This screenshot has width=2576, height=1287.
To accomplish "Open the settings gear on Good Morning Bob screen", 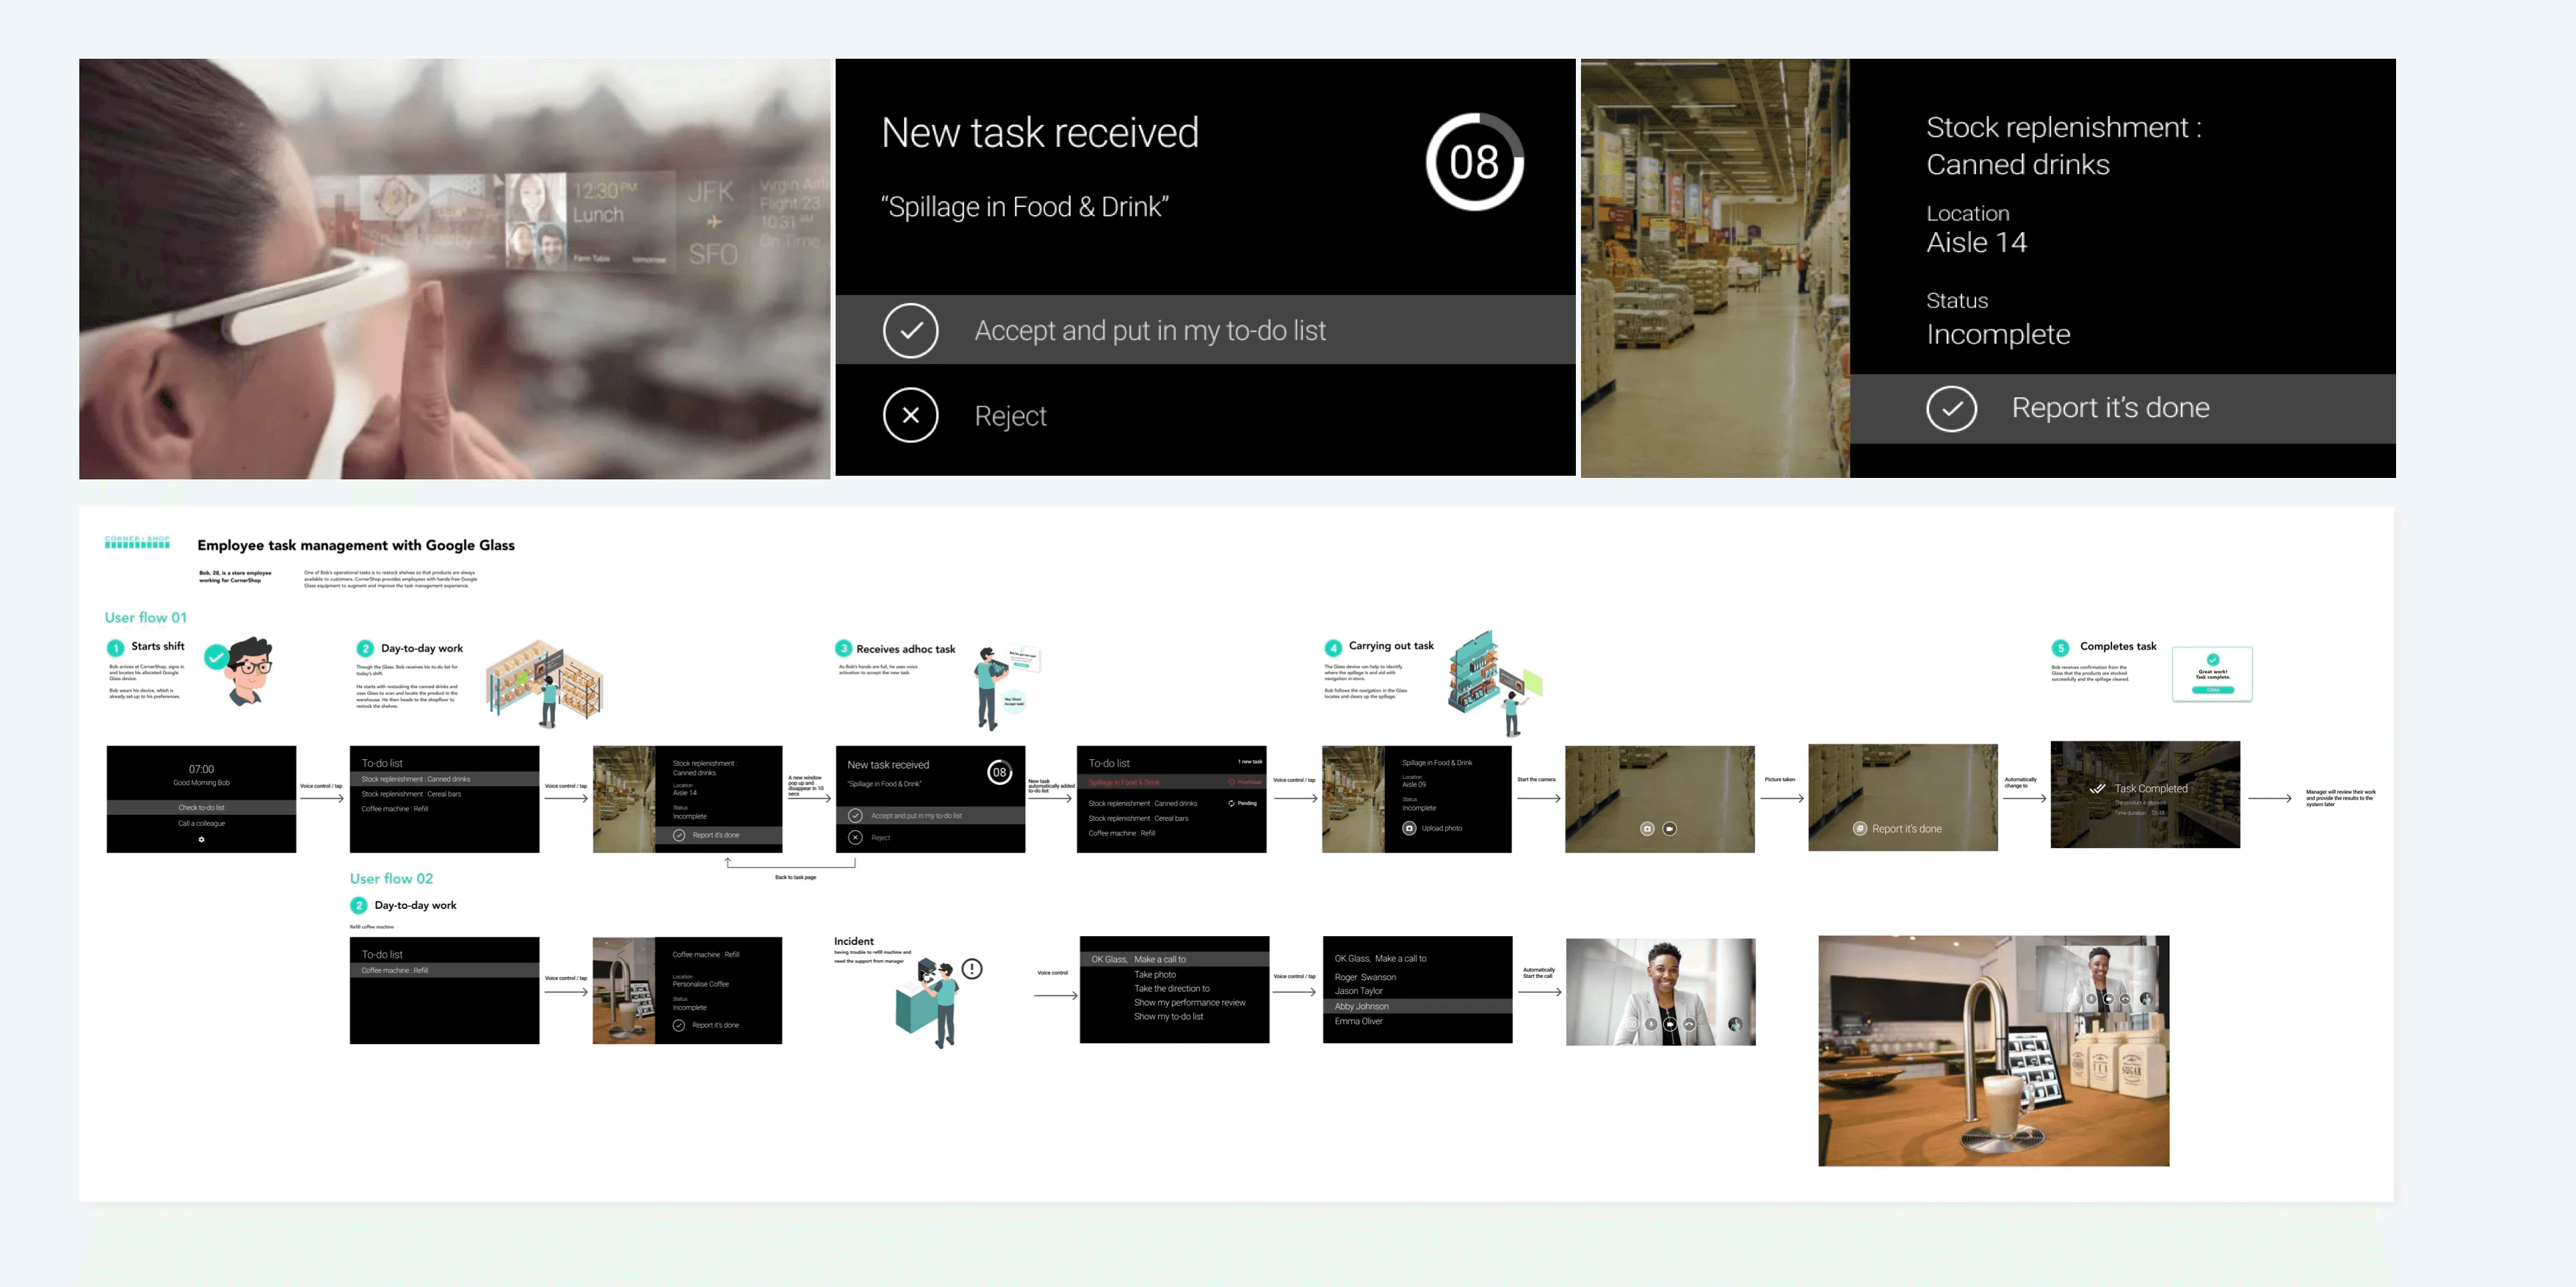I will point(201,839).
